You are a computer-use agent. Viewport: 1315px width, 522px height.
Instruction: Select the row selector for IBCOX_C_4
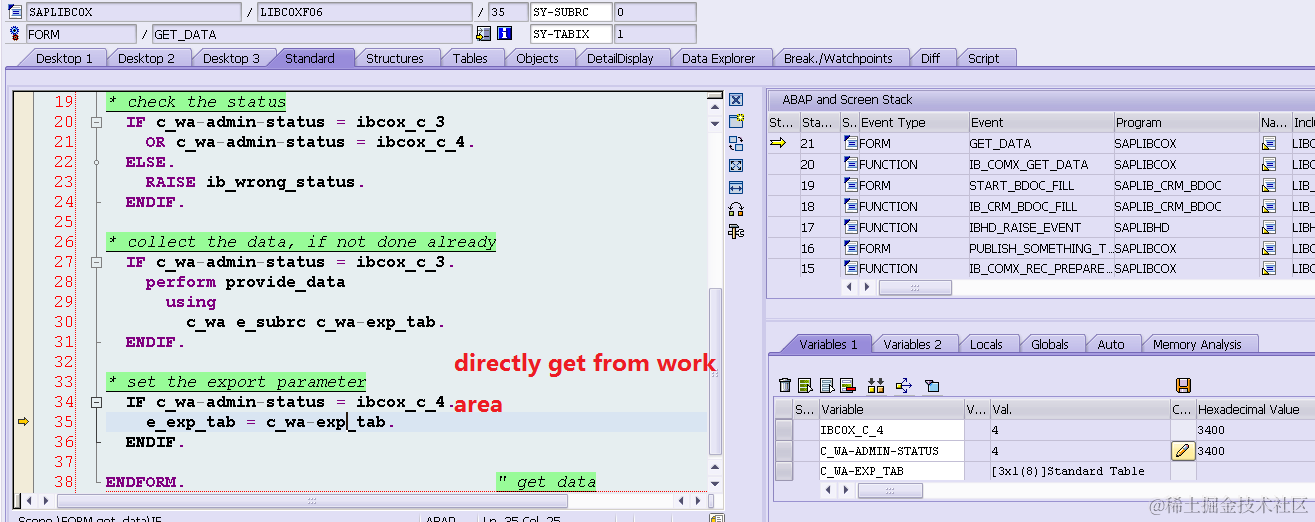(x=784, y=430)
